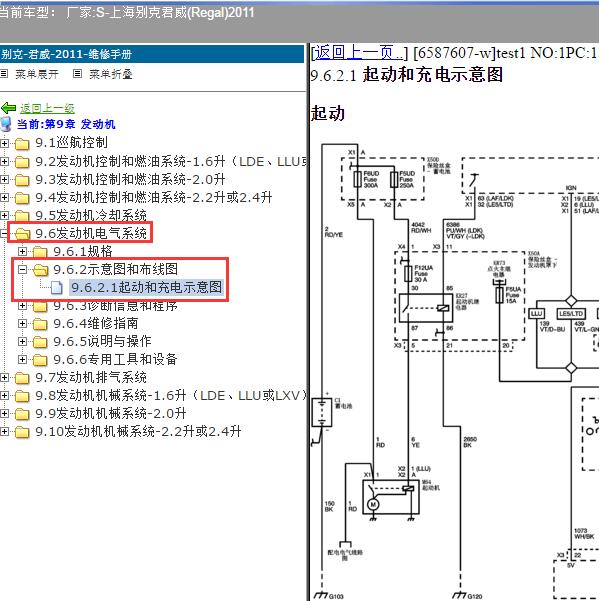This screenshot has width=599, height=601.
Task: Open 9.6.2.1起动和充电示意图 page
Action: point(146,287)
